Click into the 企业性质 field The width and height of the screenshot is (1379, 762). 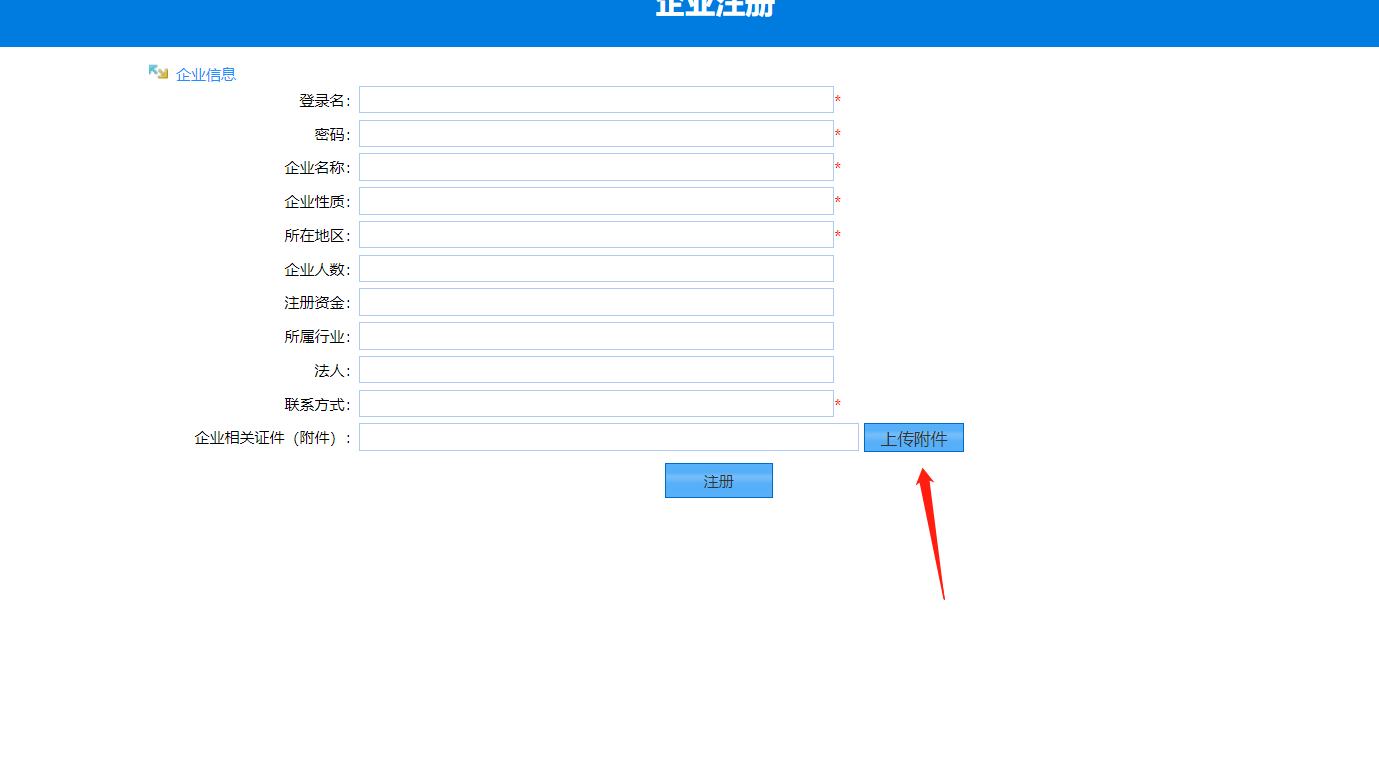[596, 201]
